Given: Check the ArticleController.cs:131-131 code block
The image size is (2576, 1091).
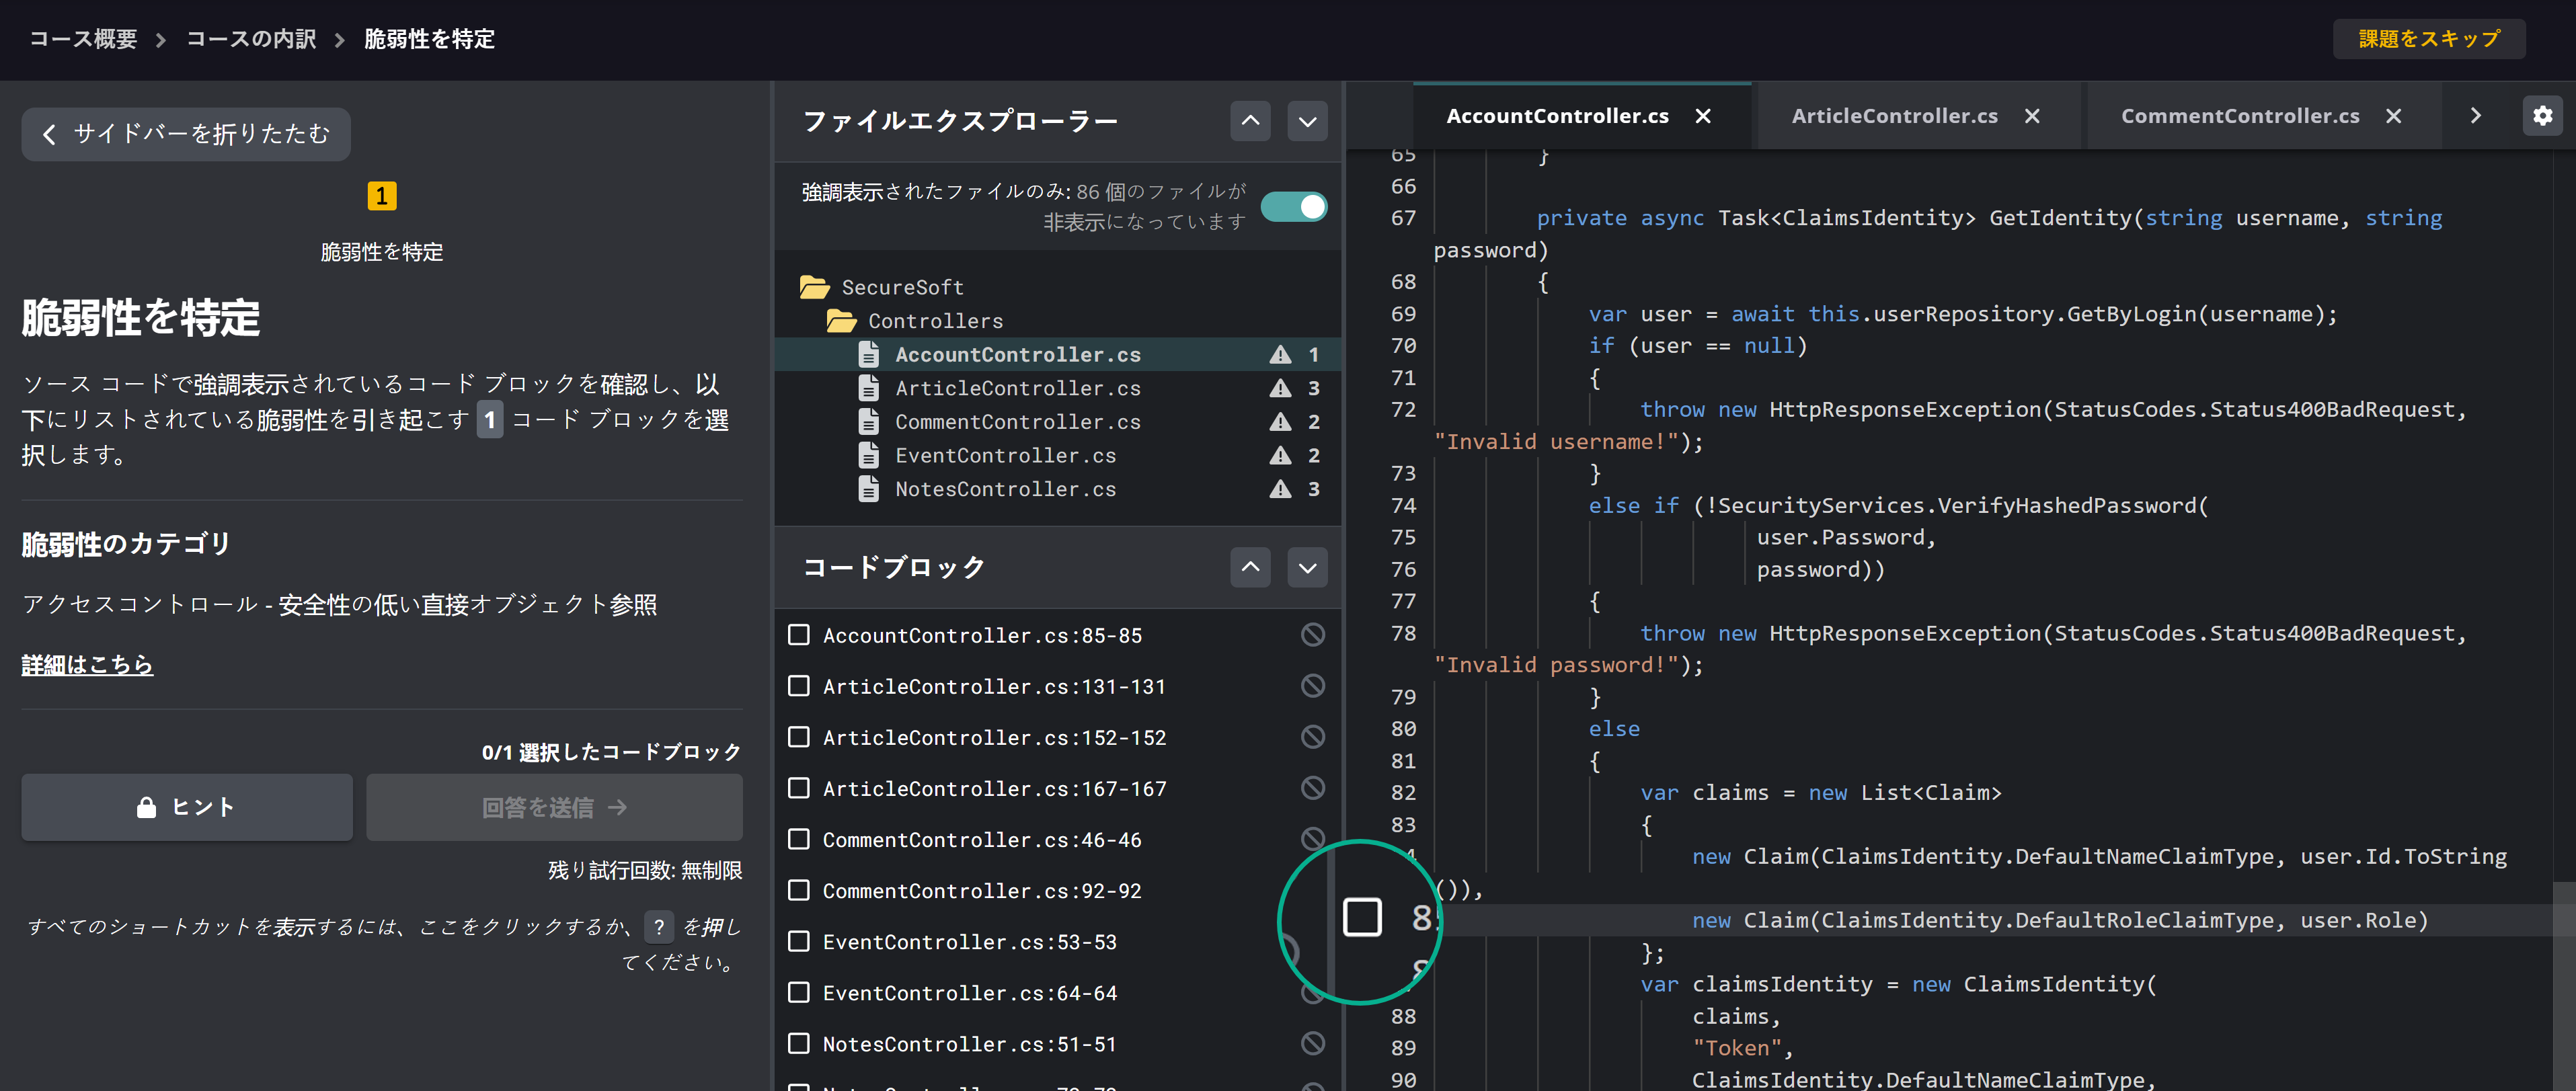Looking at the screenshot, I should point(798,686).
